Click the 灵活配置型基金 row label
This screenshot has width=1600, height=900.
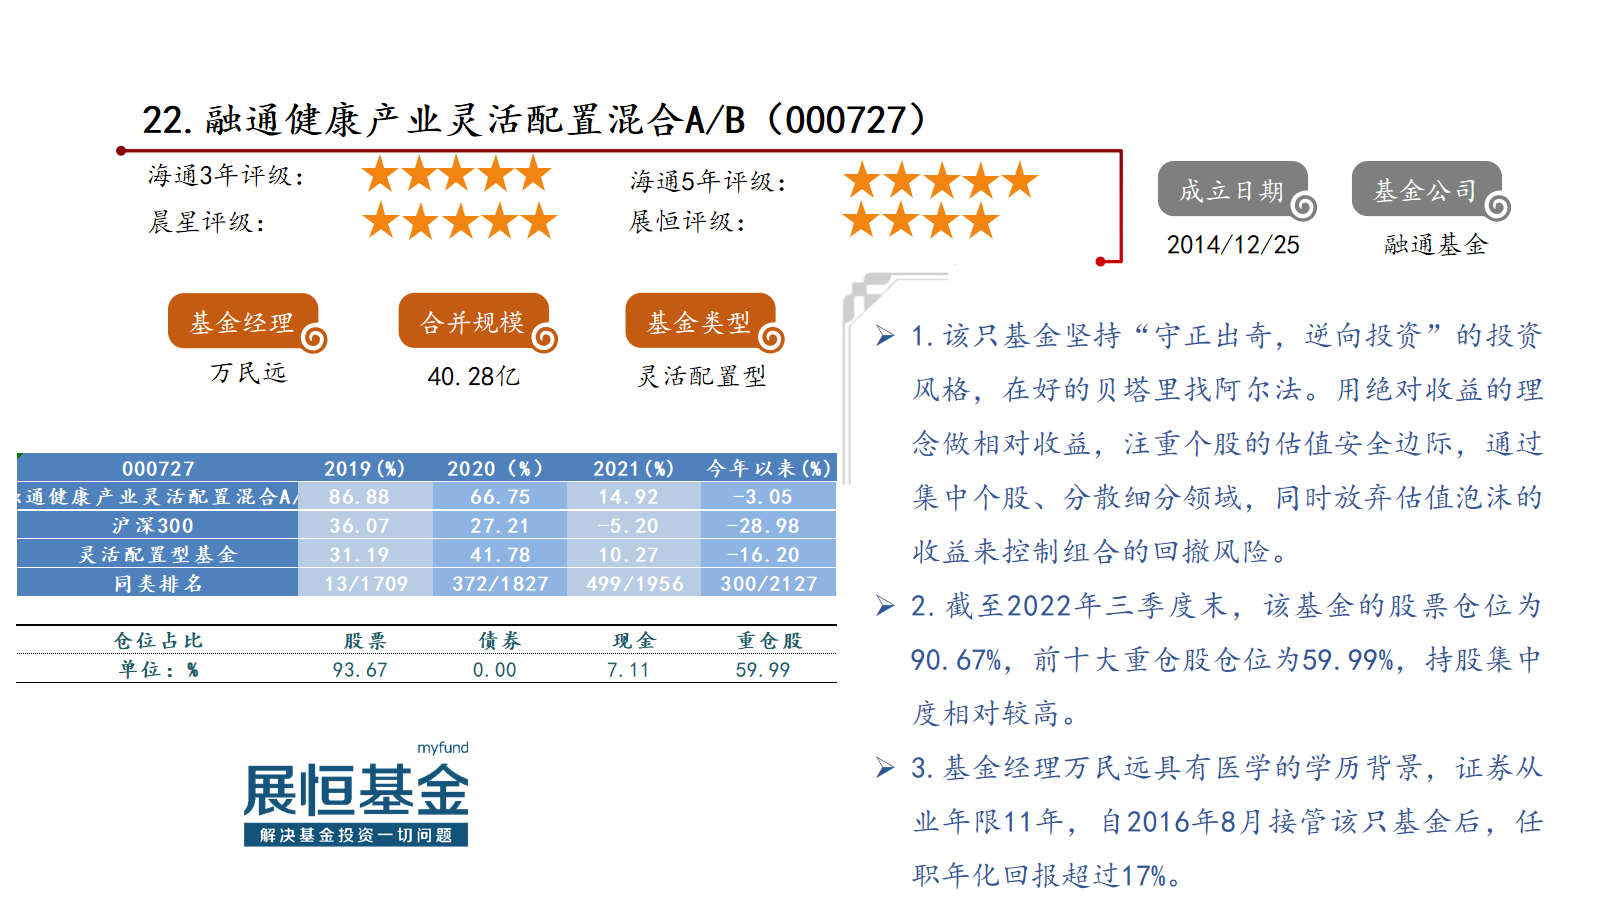tap(158, 554)
